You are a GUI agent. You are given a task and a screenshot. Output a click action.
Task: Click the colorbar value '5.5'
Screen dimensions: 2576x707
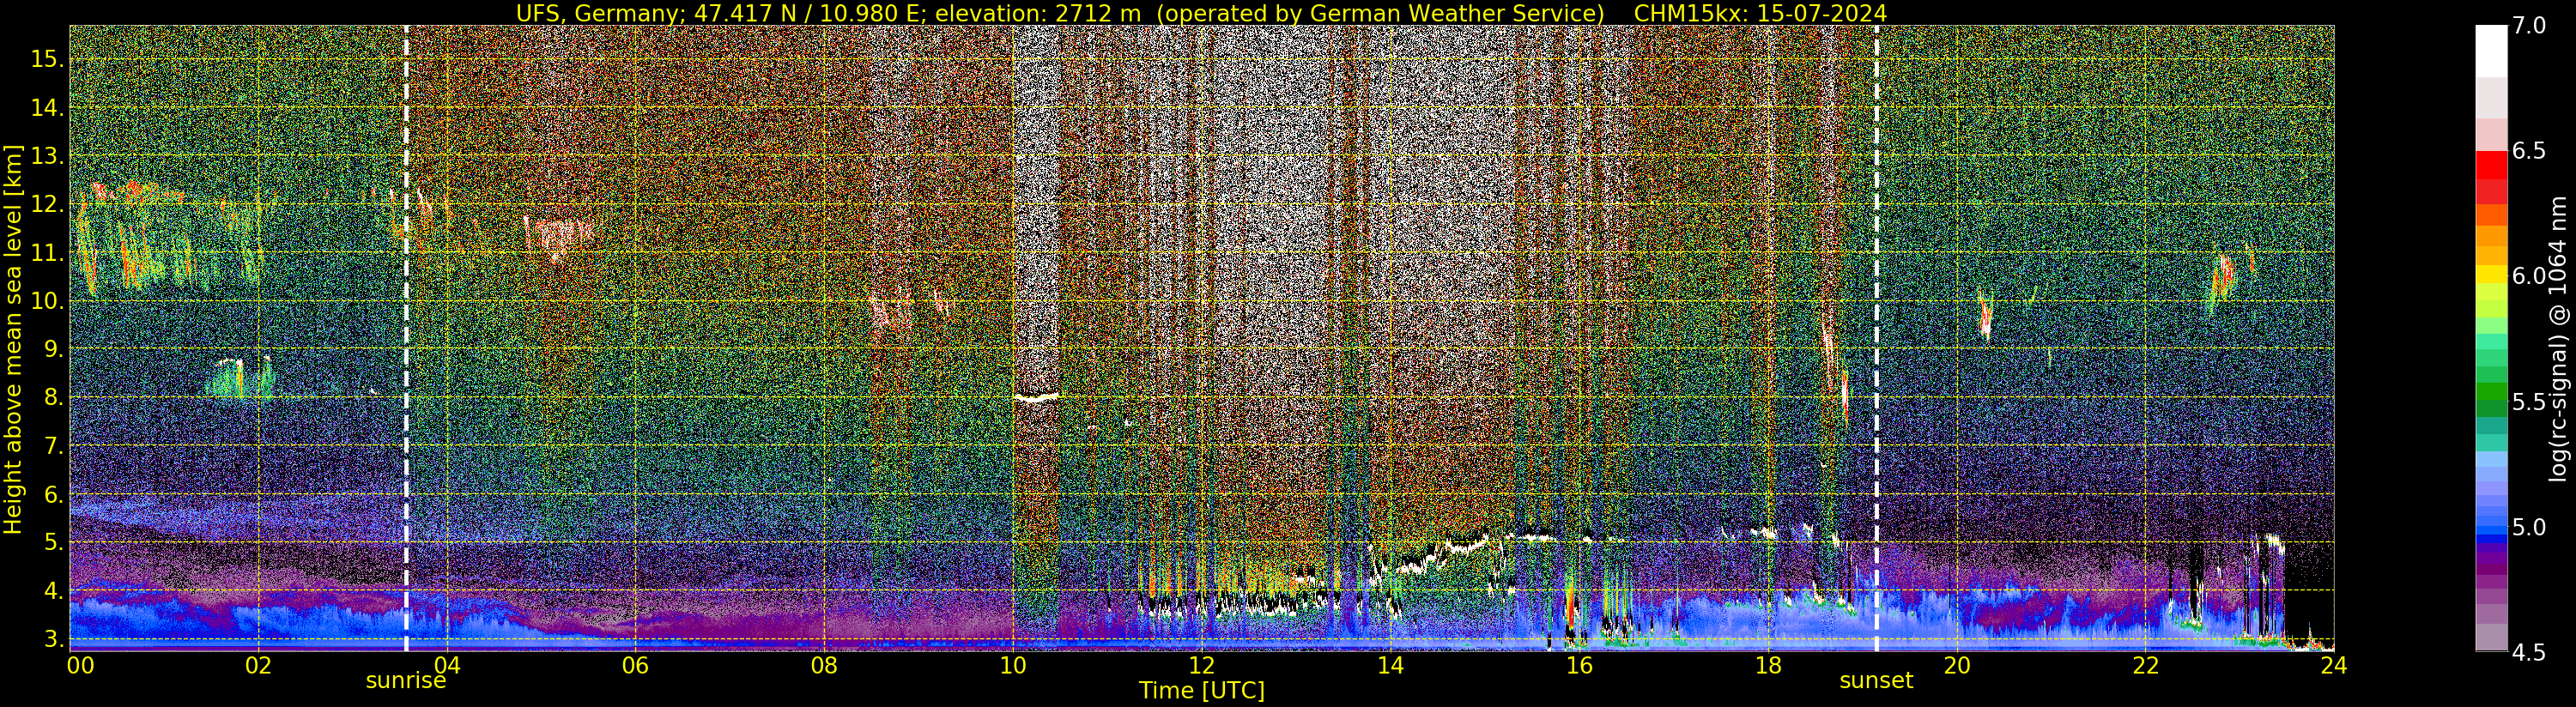pyautogui.click(x=2529, y=402)
